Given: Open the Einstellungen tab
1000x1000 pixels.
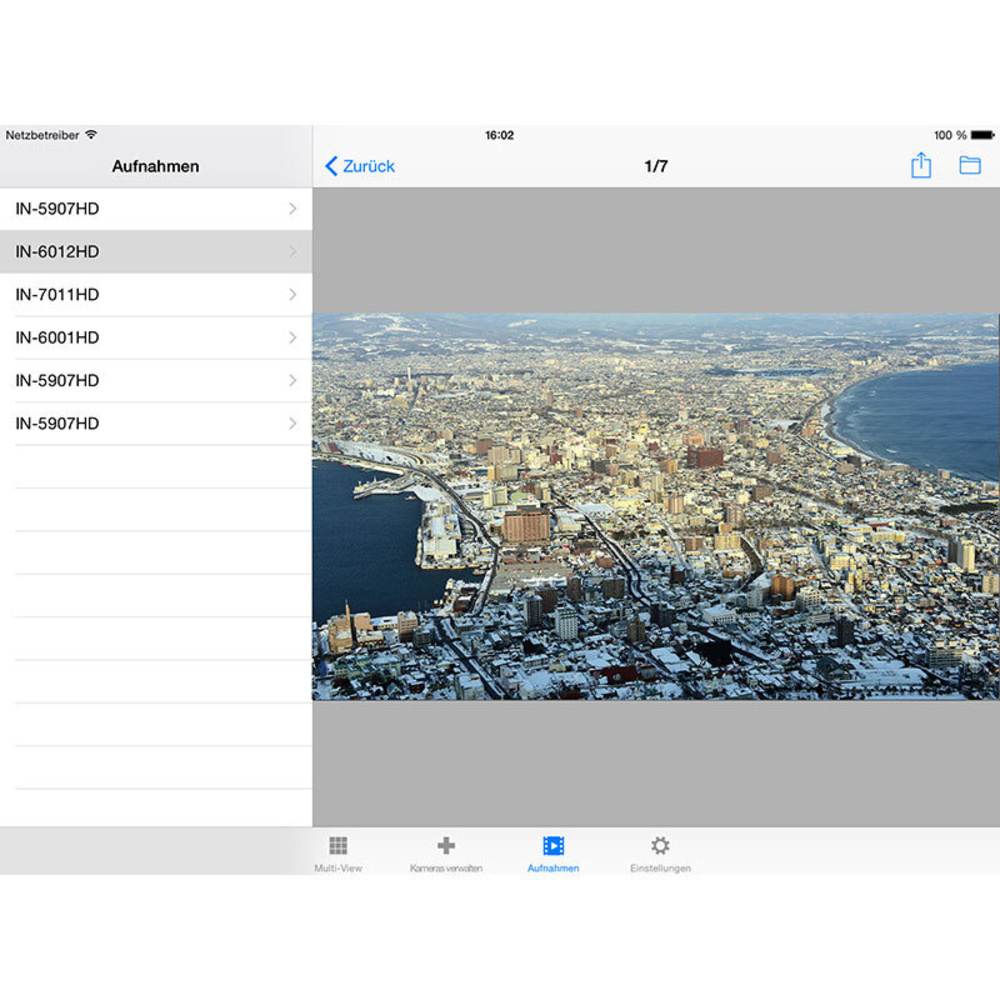Looking at the screenshot, I should coord(660,854).
